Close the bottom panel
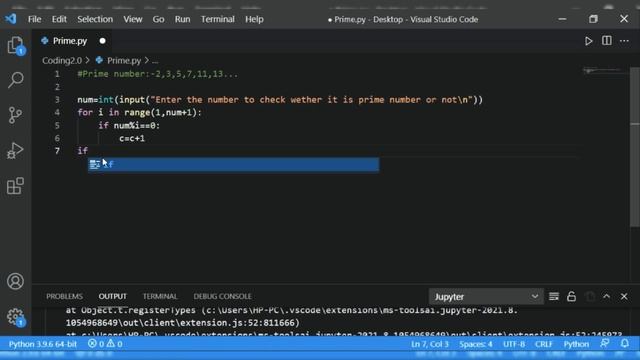This screenshot has width=640, height=360. [624, 296]
